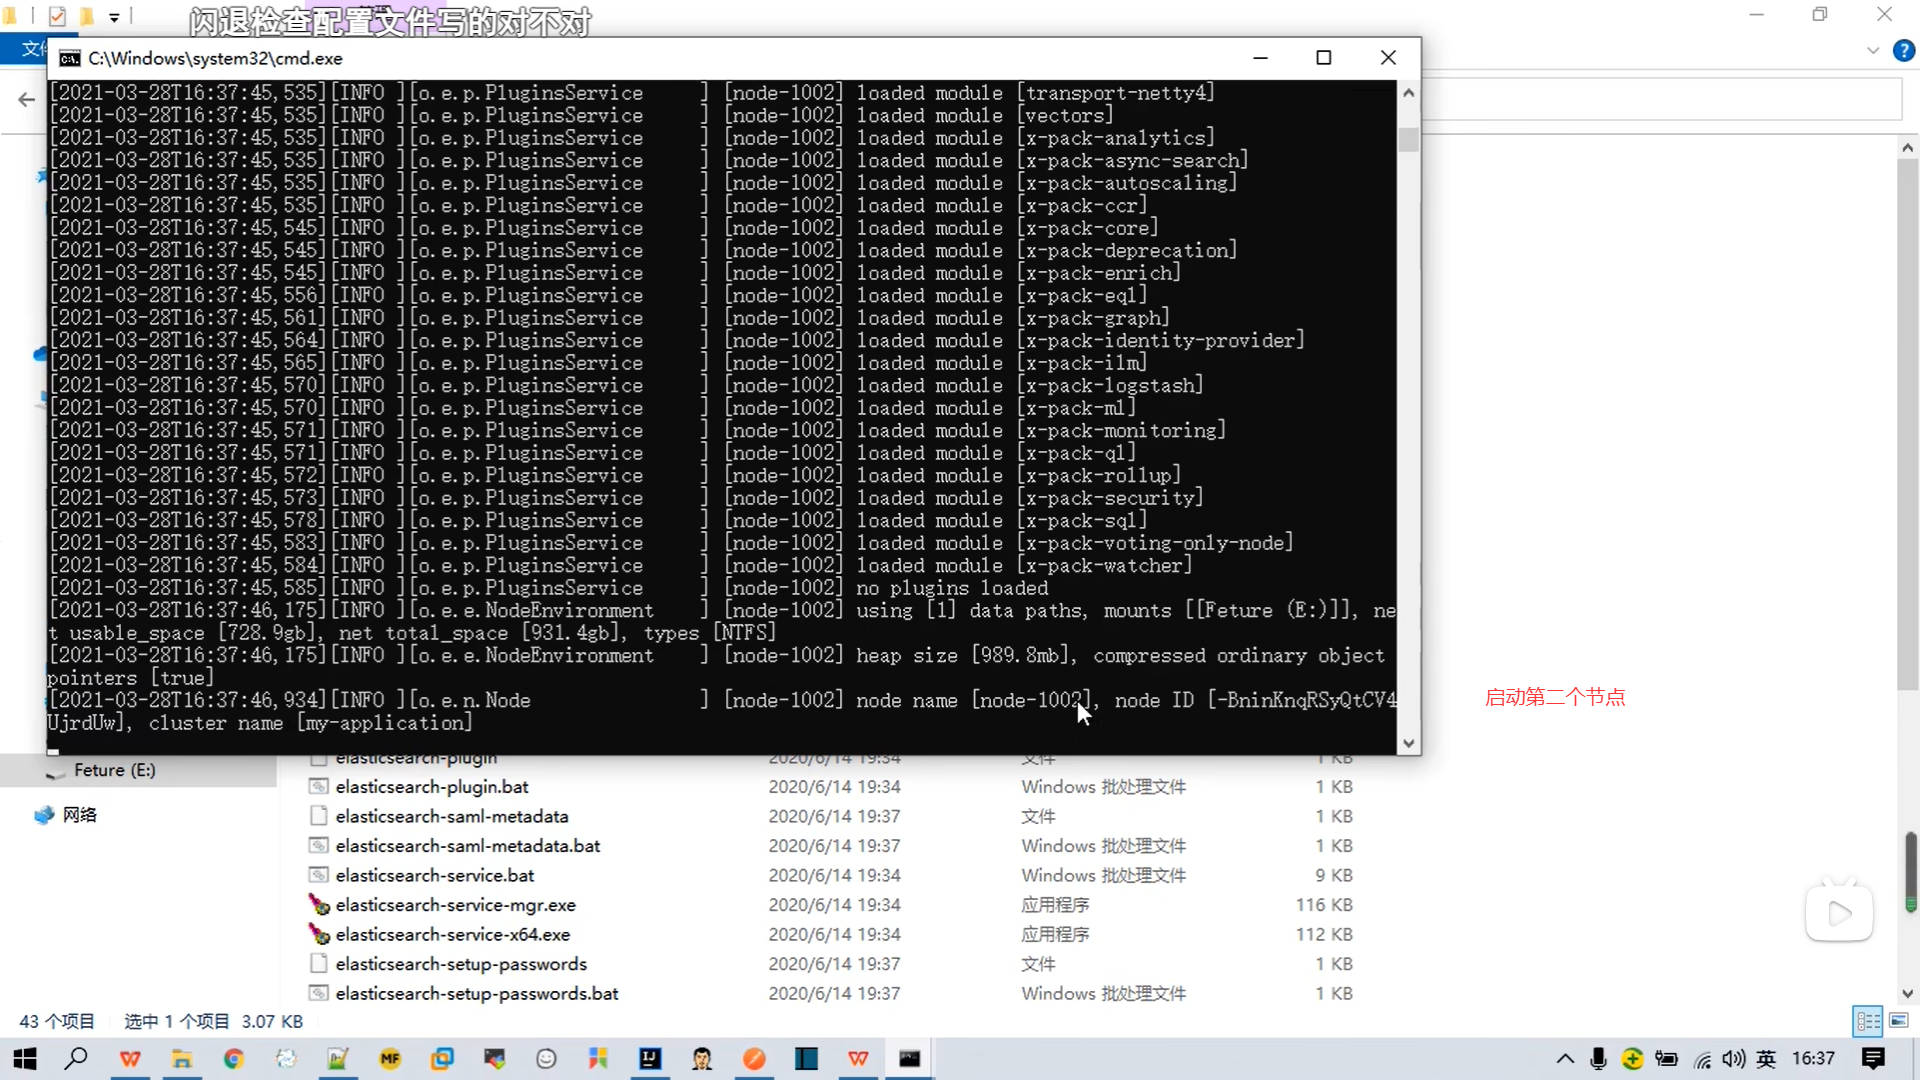Open Chrome from the taskbar

(x=234, y=1058)
